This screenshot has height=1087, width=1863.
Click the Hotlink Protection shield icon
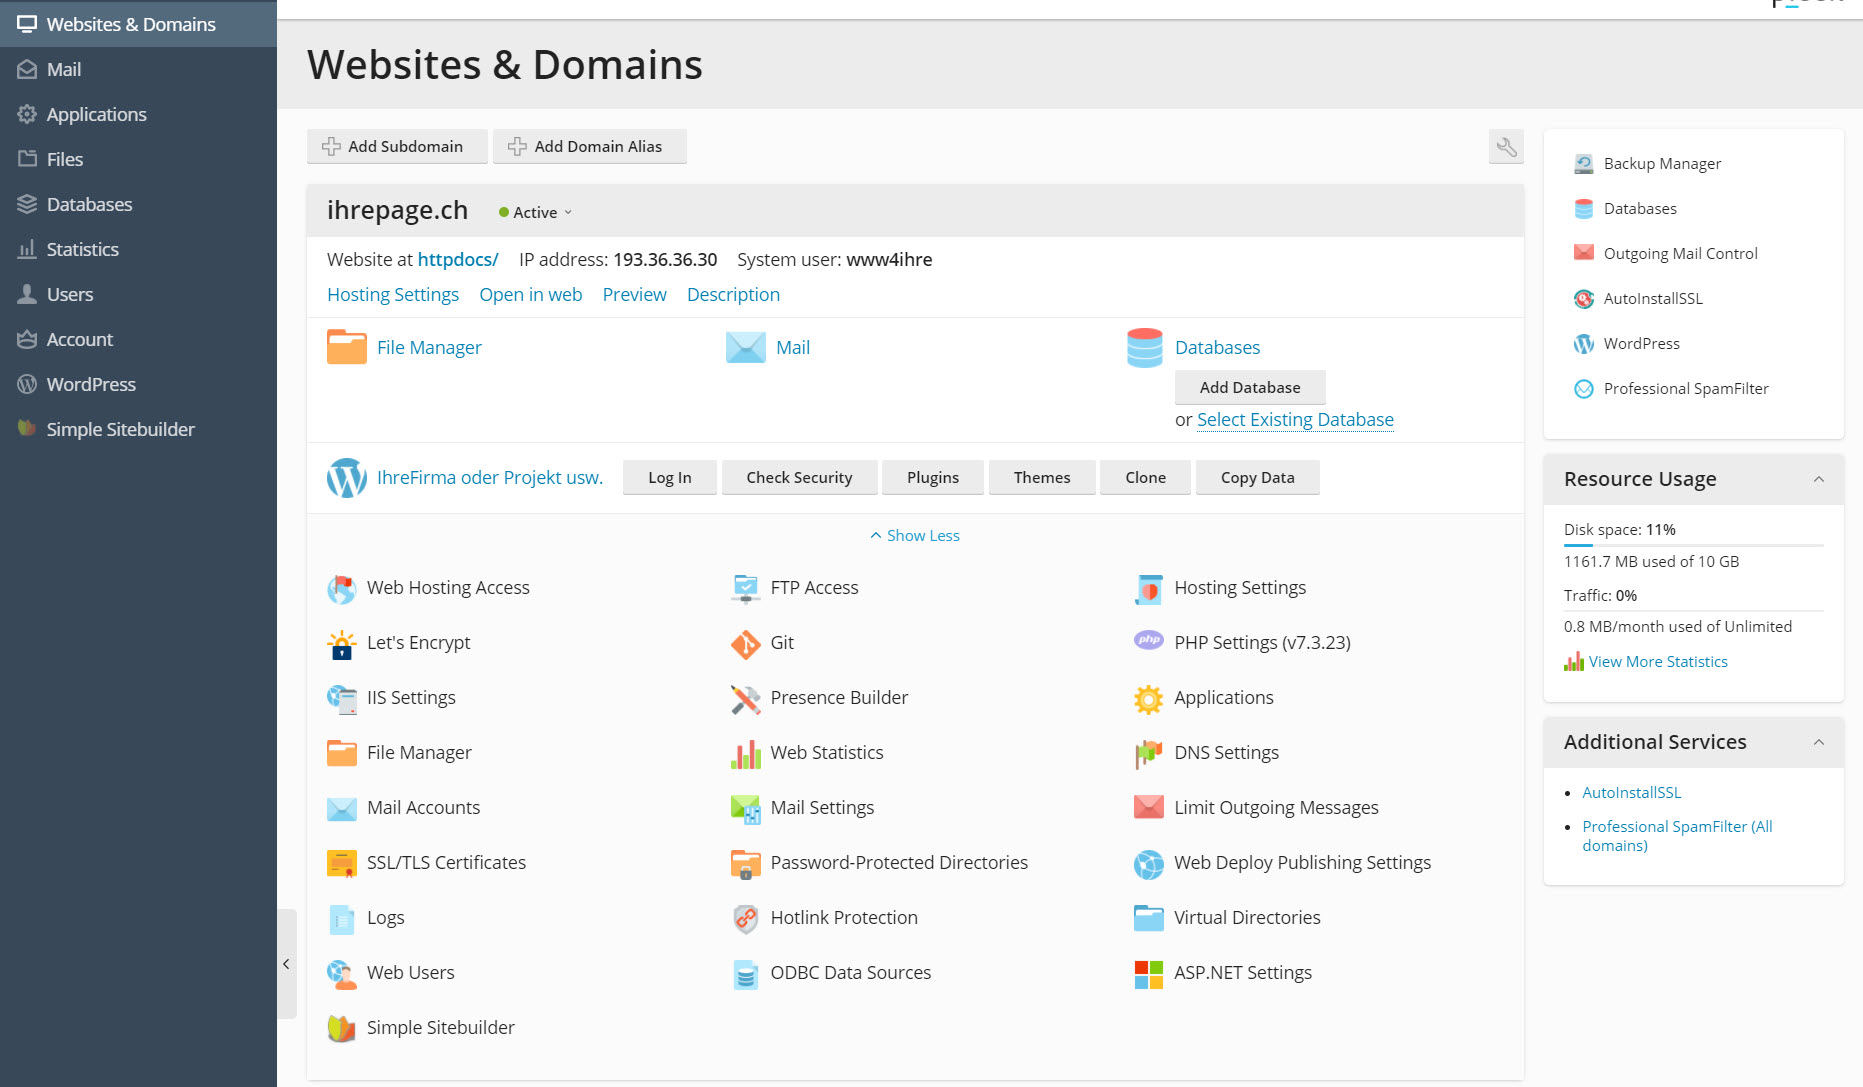(x=745, y=918)
